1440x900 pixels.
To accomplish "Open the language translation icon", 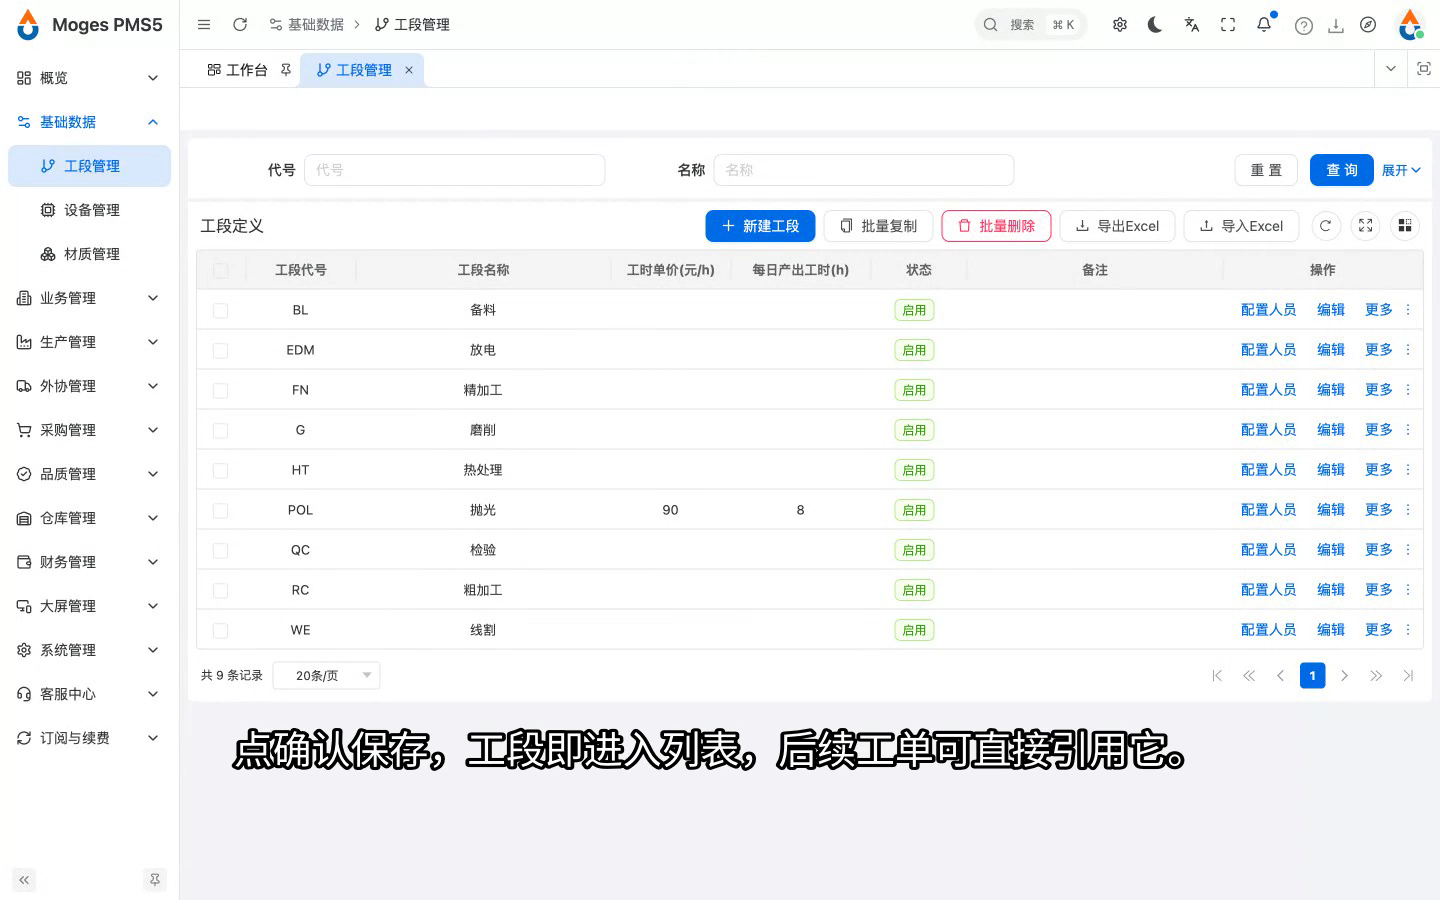I will pos(1192,25).
